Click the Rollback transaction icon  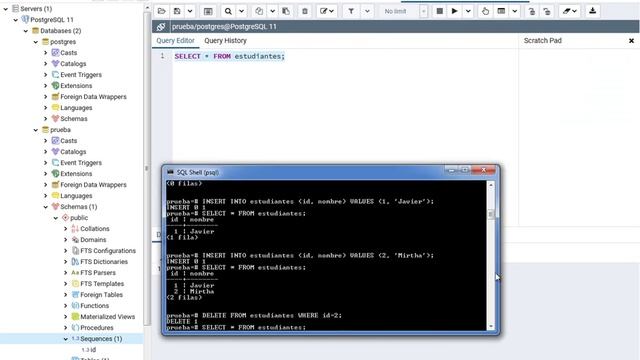click(x=547, y=11)
